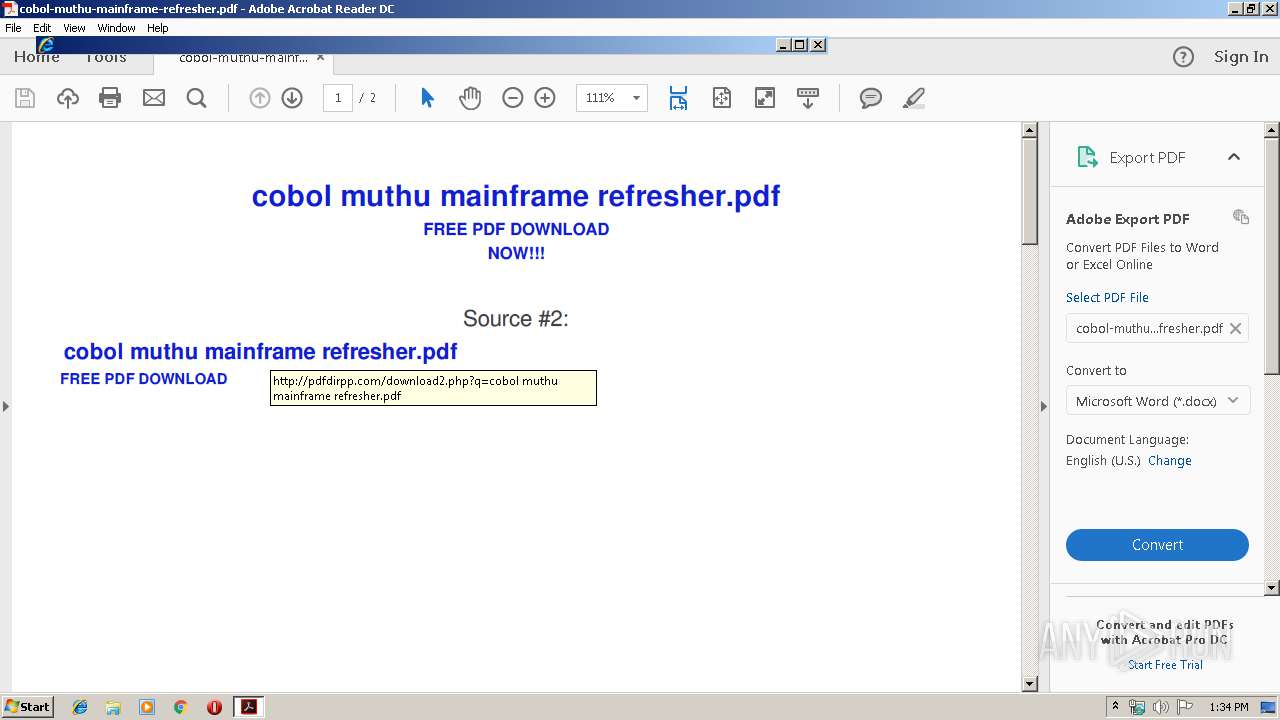
Task: Open the Window menu
Action: (116, 28)
